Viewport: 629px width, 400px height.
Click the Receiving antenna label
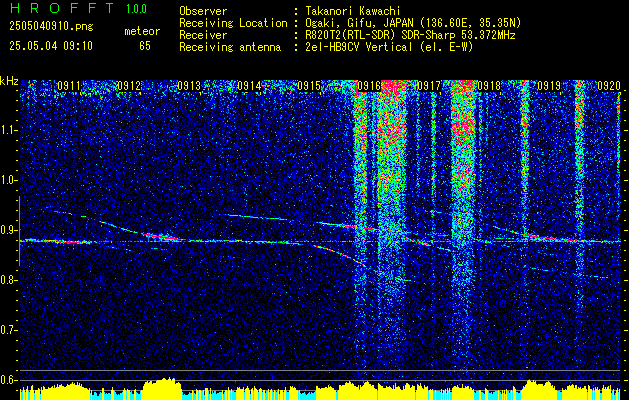click(x=230, y=47)
